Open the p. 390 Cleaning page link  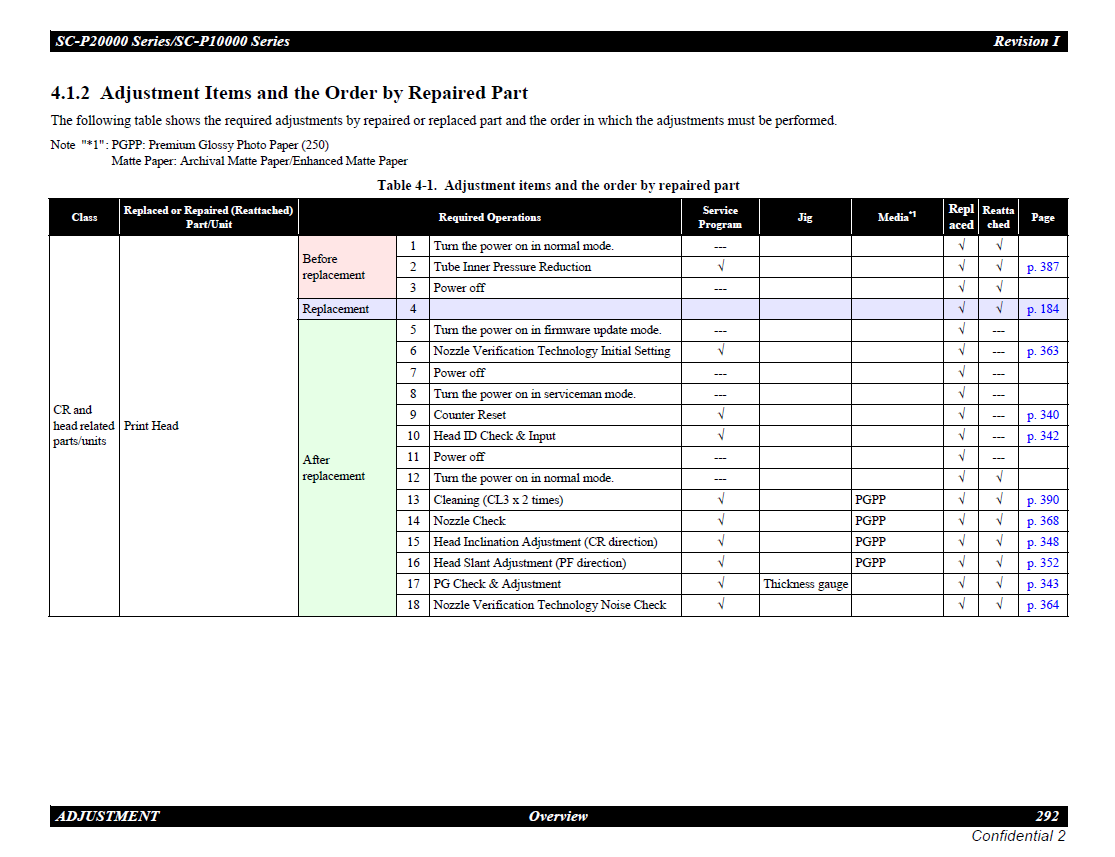click(x=1042, y=500)
